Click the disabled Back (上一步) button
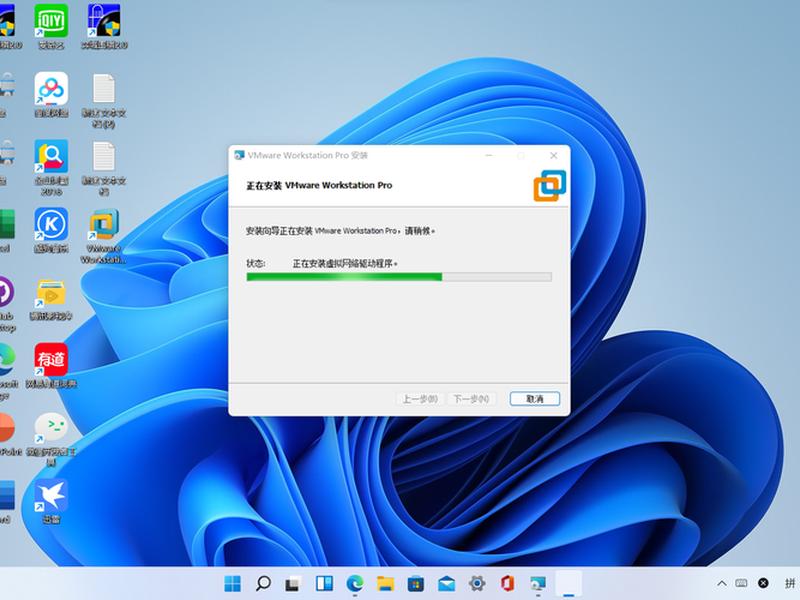 pyautogui.click(x=420, y=399)
